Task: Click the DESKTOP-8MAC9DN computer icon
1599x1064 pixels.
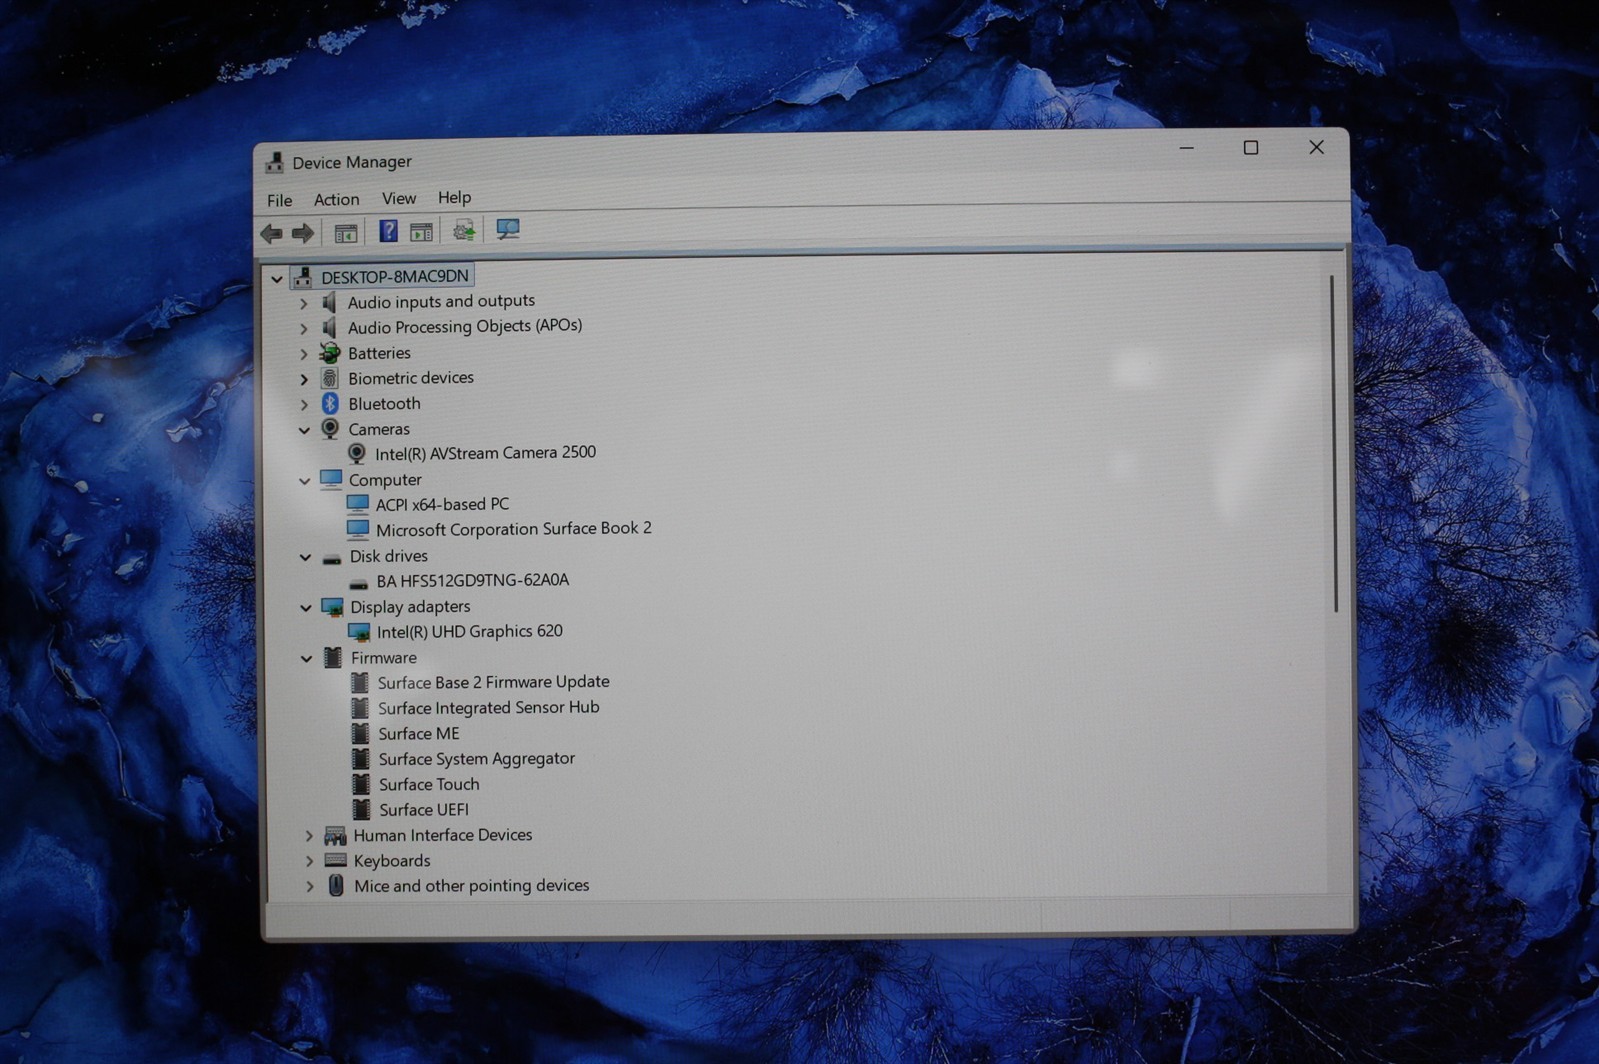Action: point(303,277)
